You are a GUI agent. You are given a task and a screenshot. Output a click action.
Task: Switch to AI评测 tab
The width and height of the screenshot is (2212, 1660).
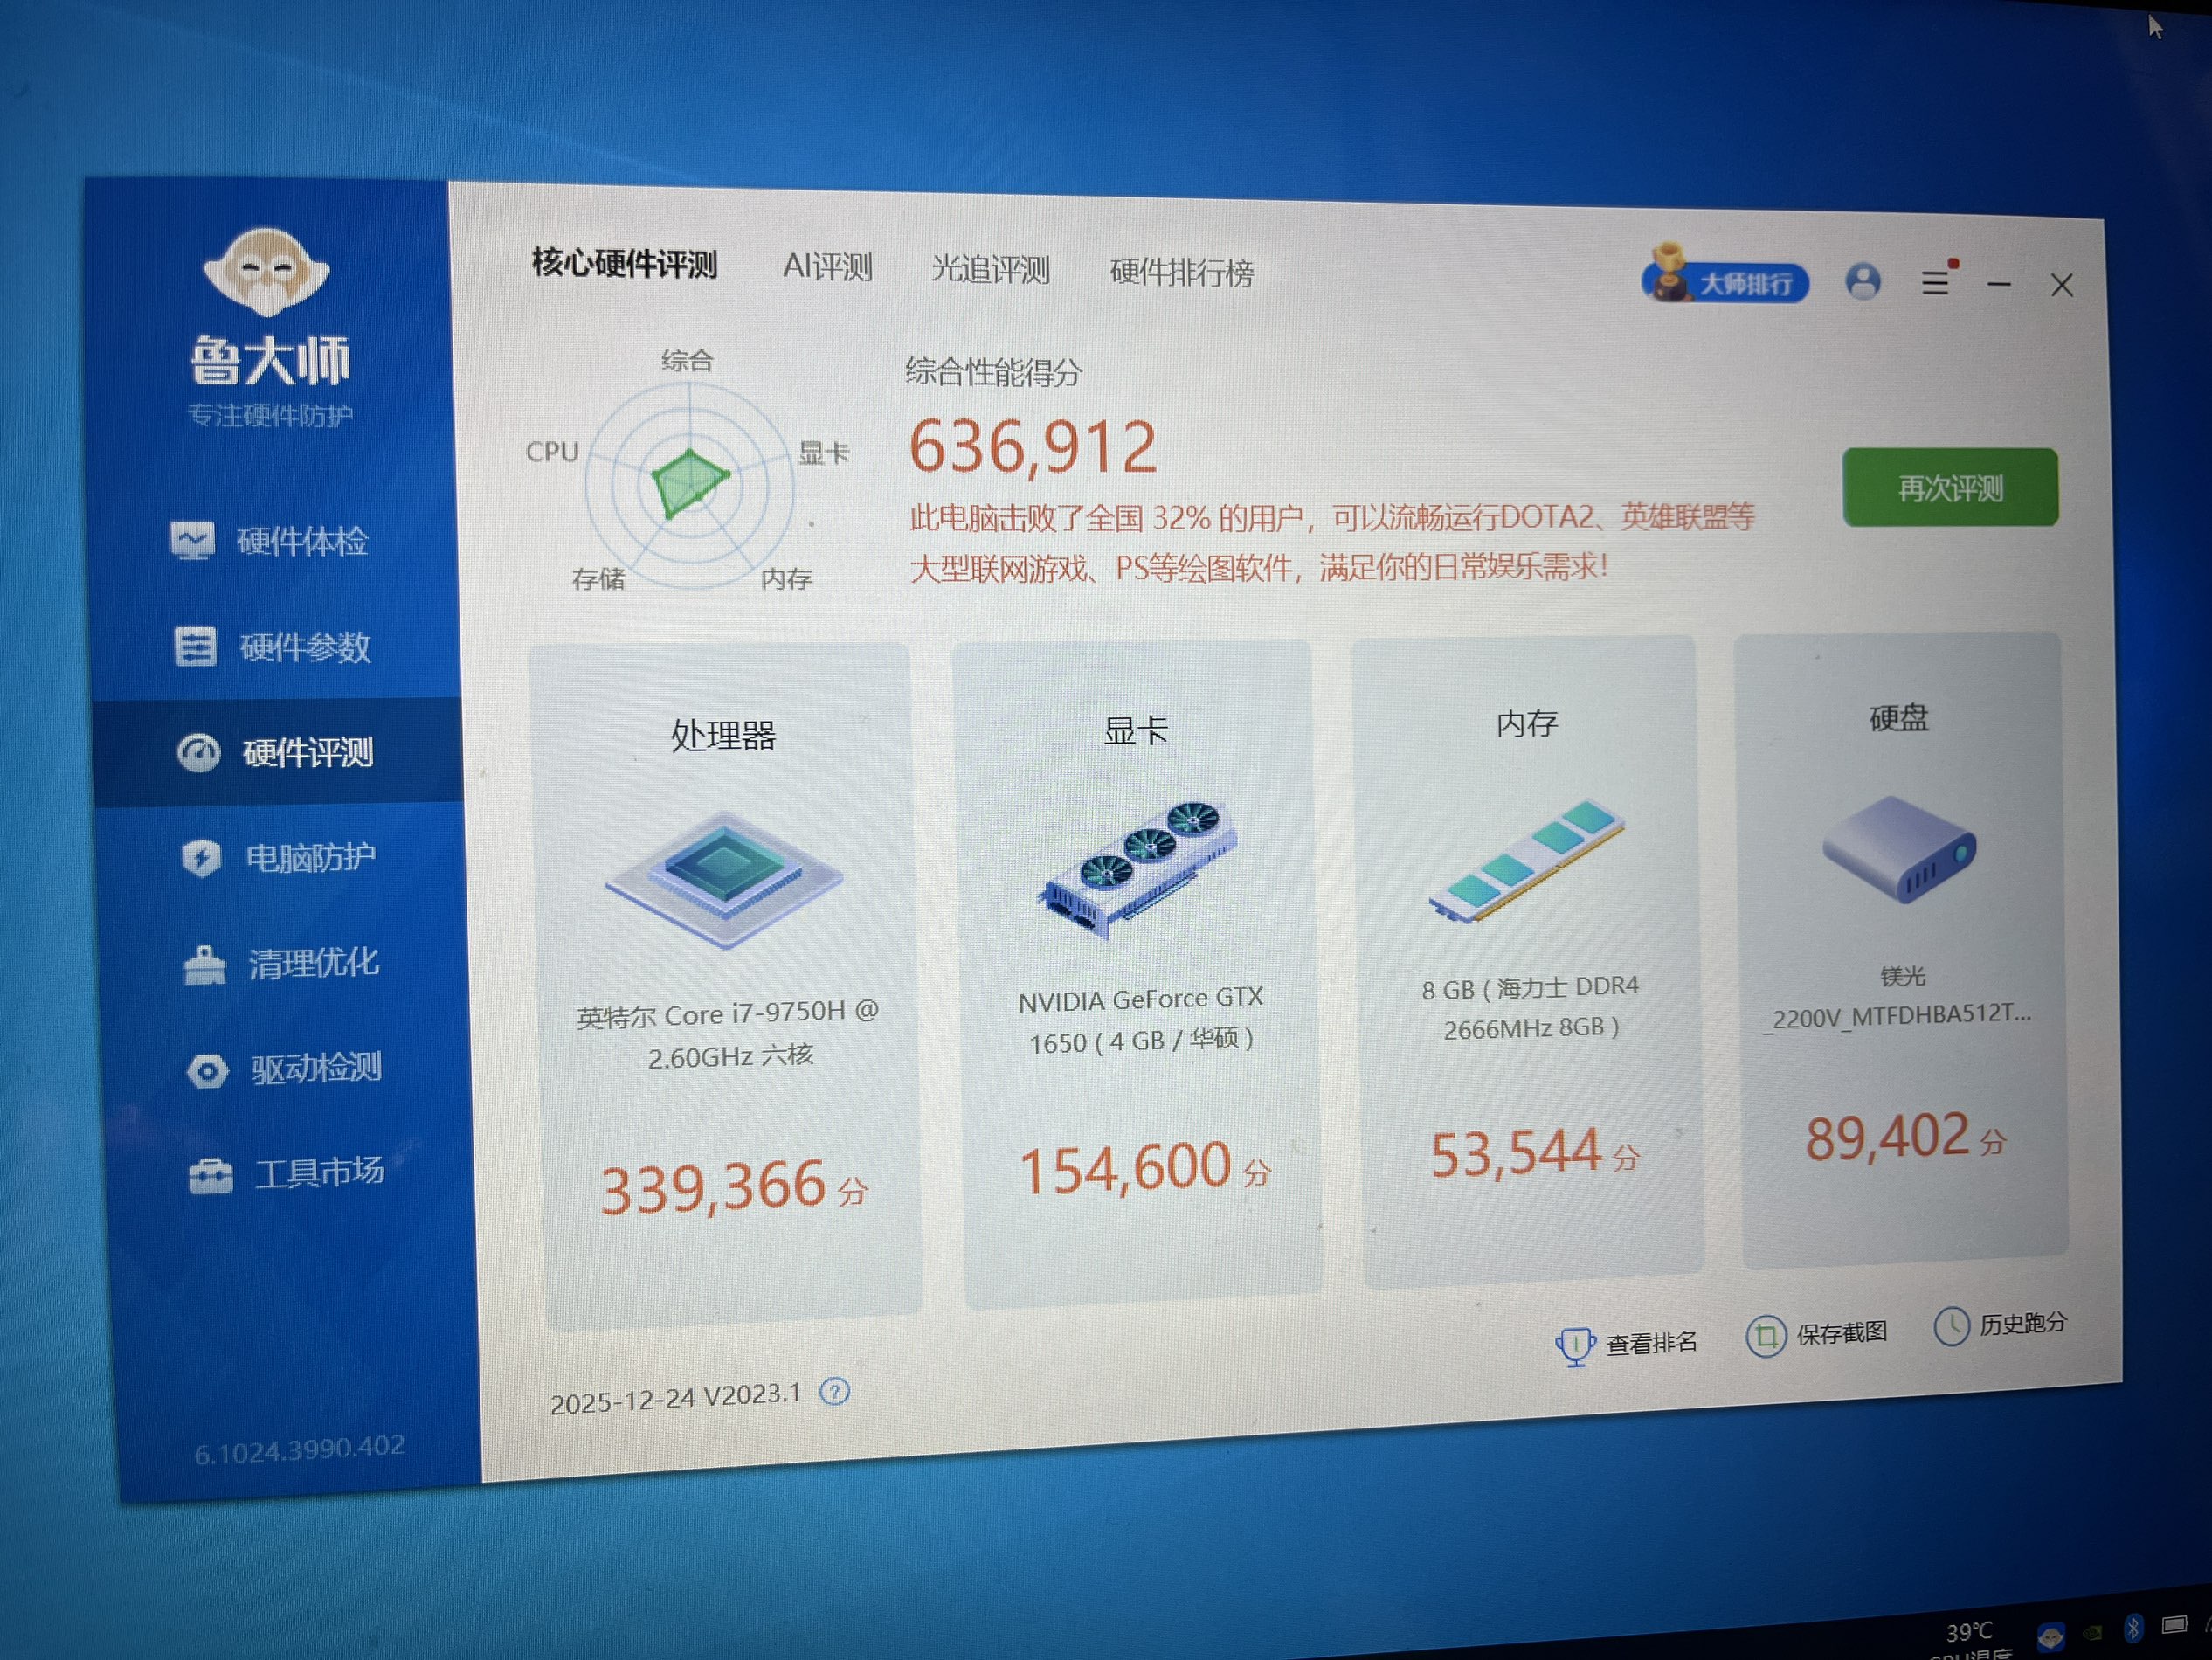point(827,267)
